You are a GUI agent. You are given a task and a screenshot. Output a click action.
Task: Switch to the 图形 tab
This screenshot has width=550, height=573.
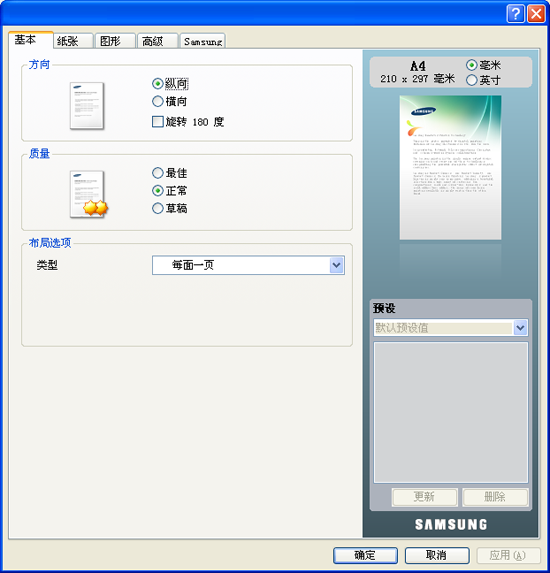pyautogui.click(x=115, y=41)
